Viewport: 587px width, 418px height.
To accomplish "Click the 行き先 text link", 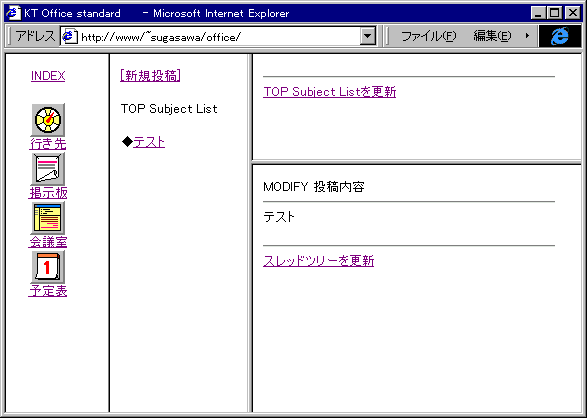I will (48, 144).
